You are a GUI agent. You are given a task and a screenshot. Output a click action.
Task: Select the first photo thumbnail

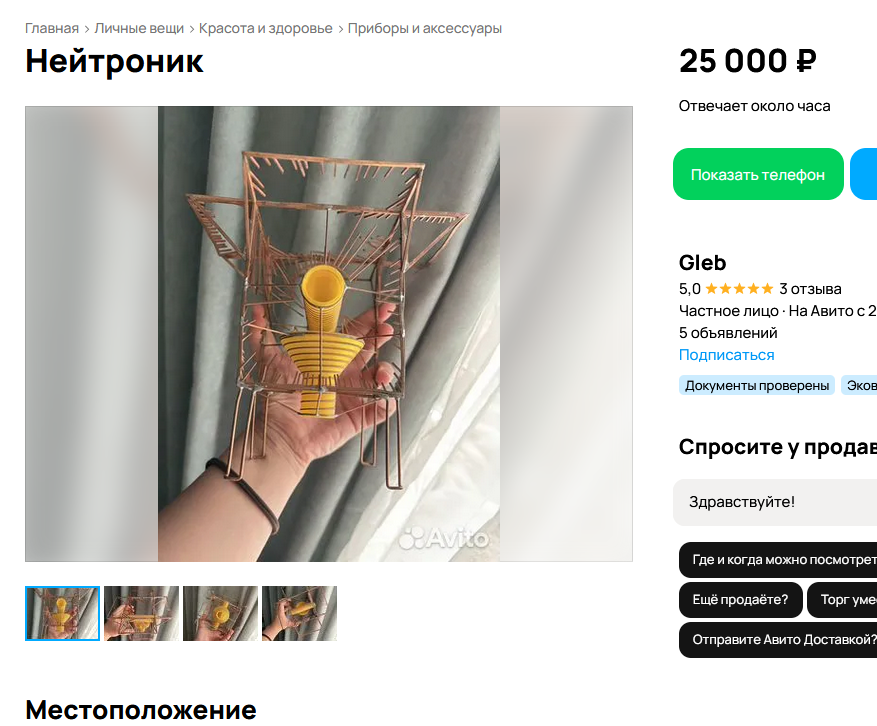click(63, 613)
